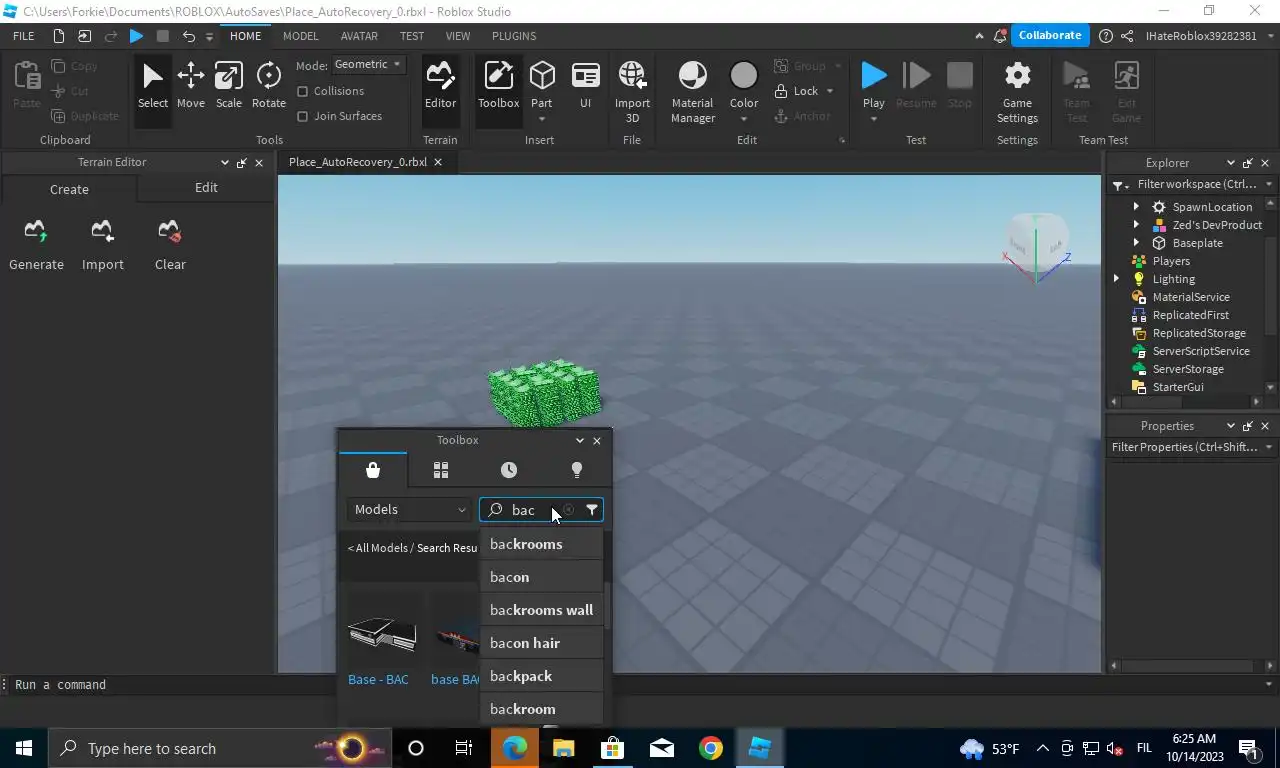Go back via All Models breadcrumb link

tap(378, 548)
